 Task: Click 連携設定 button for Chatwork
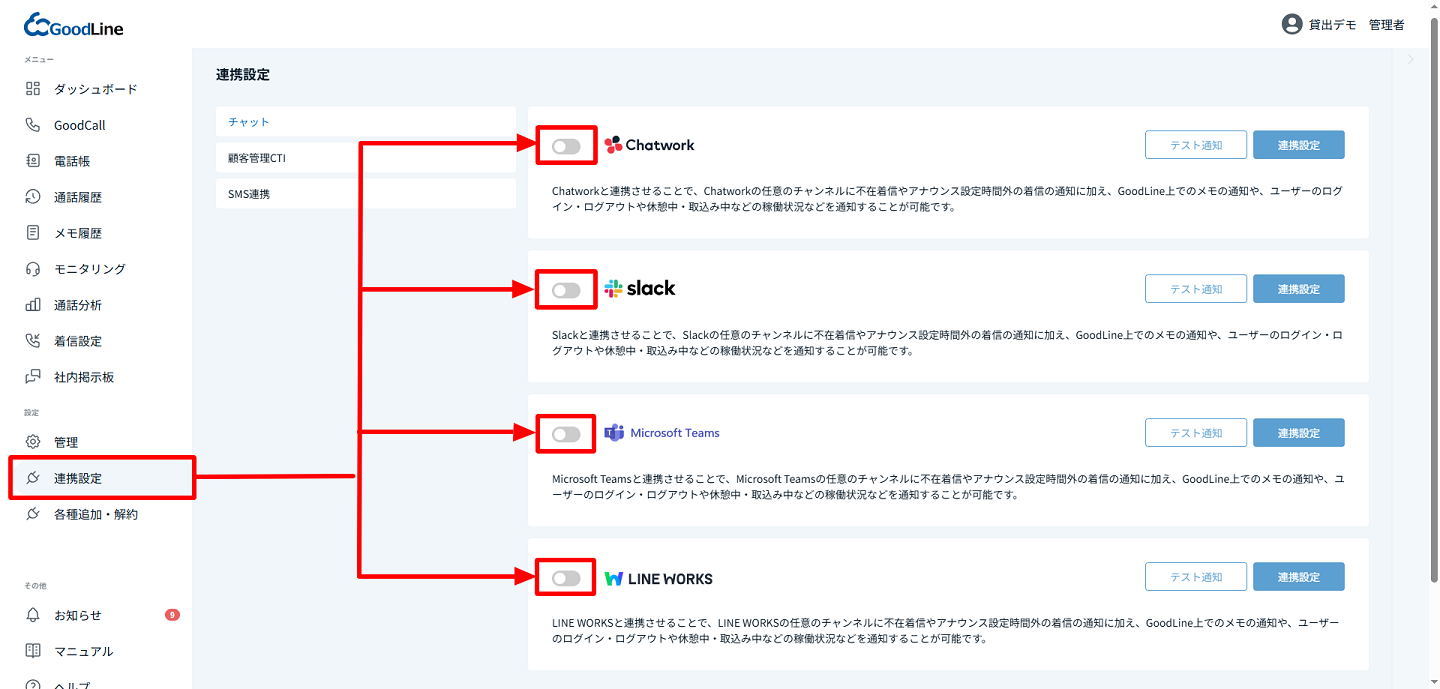pos(1298,145)
